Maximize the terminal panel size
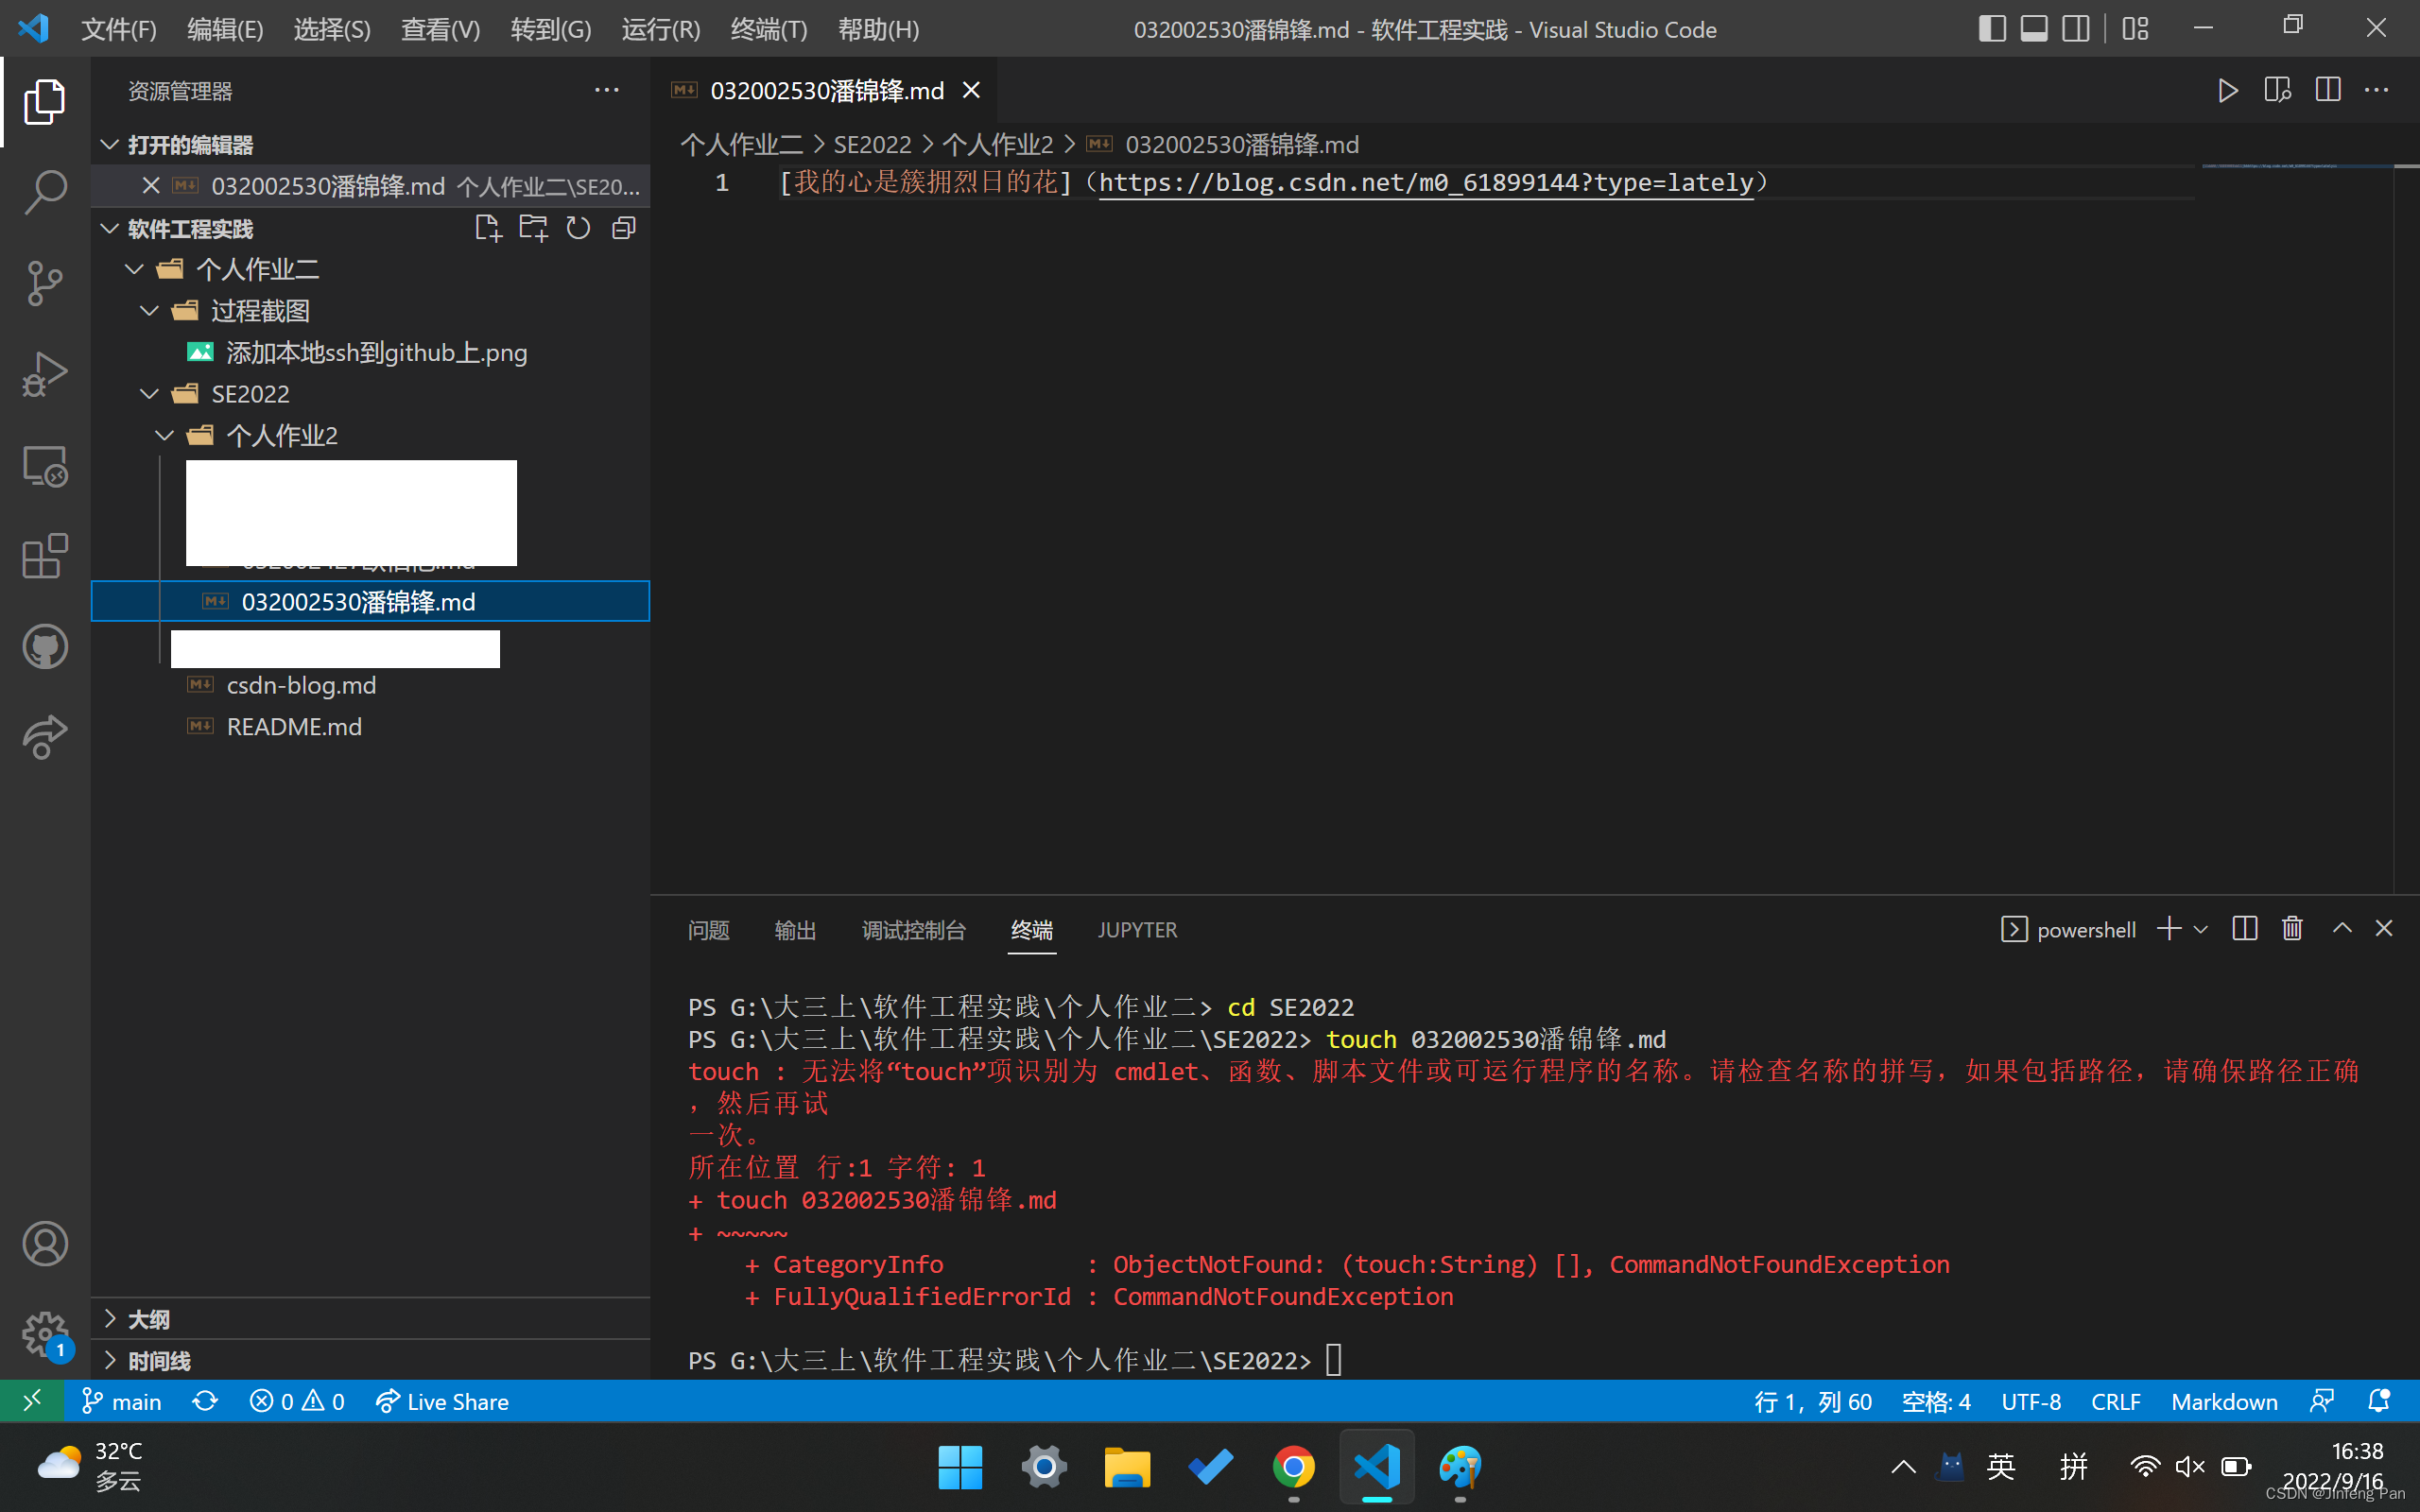2420x1512 pixels. point(2342,929)
